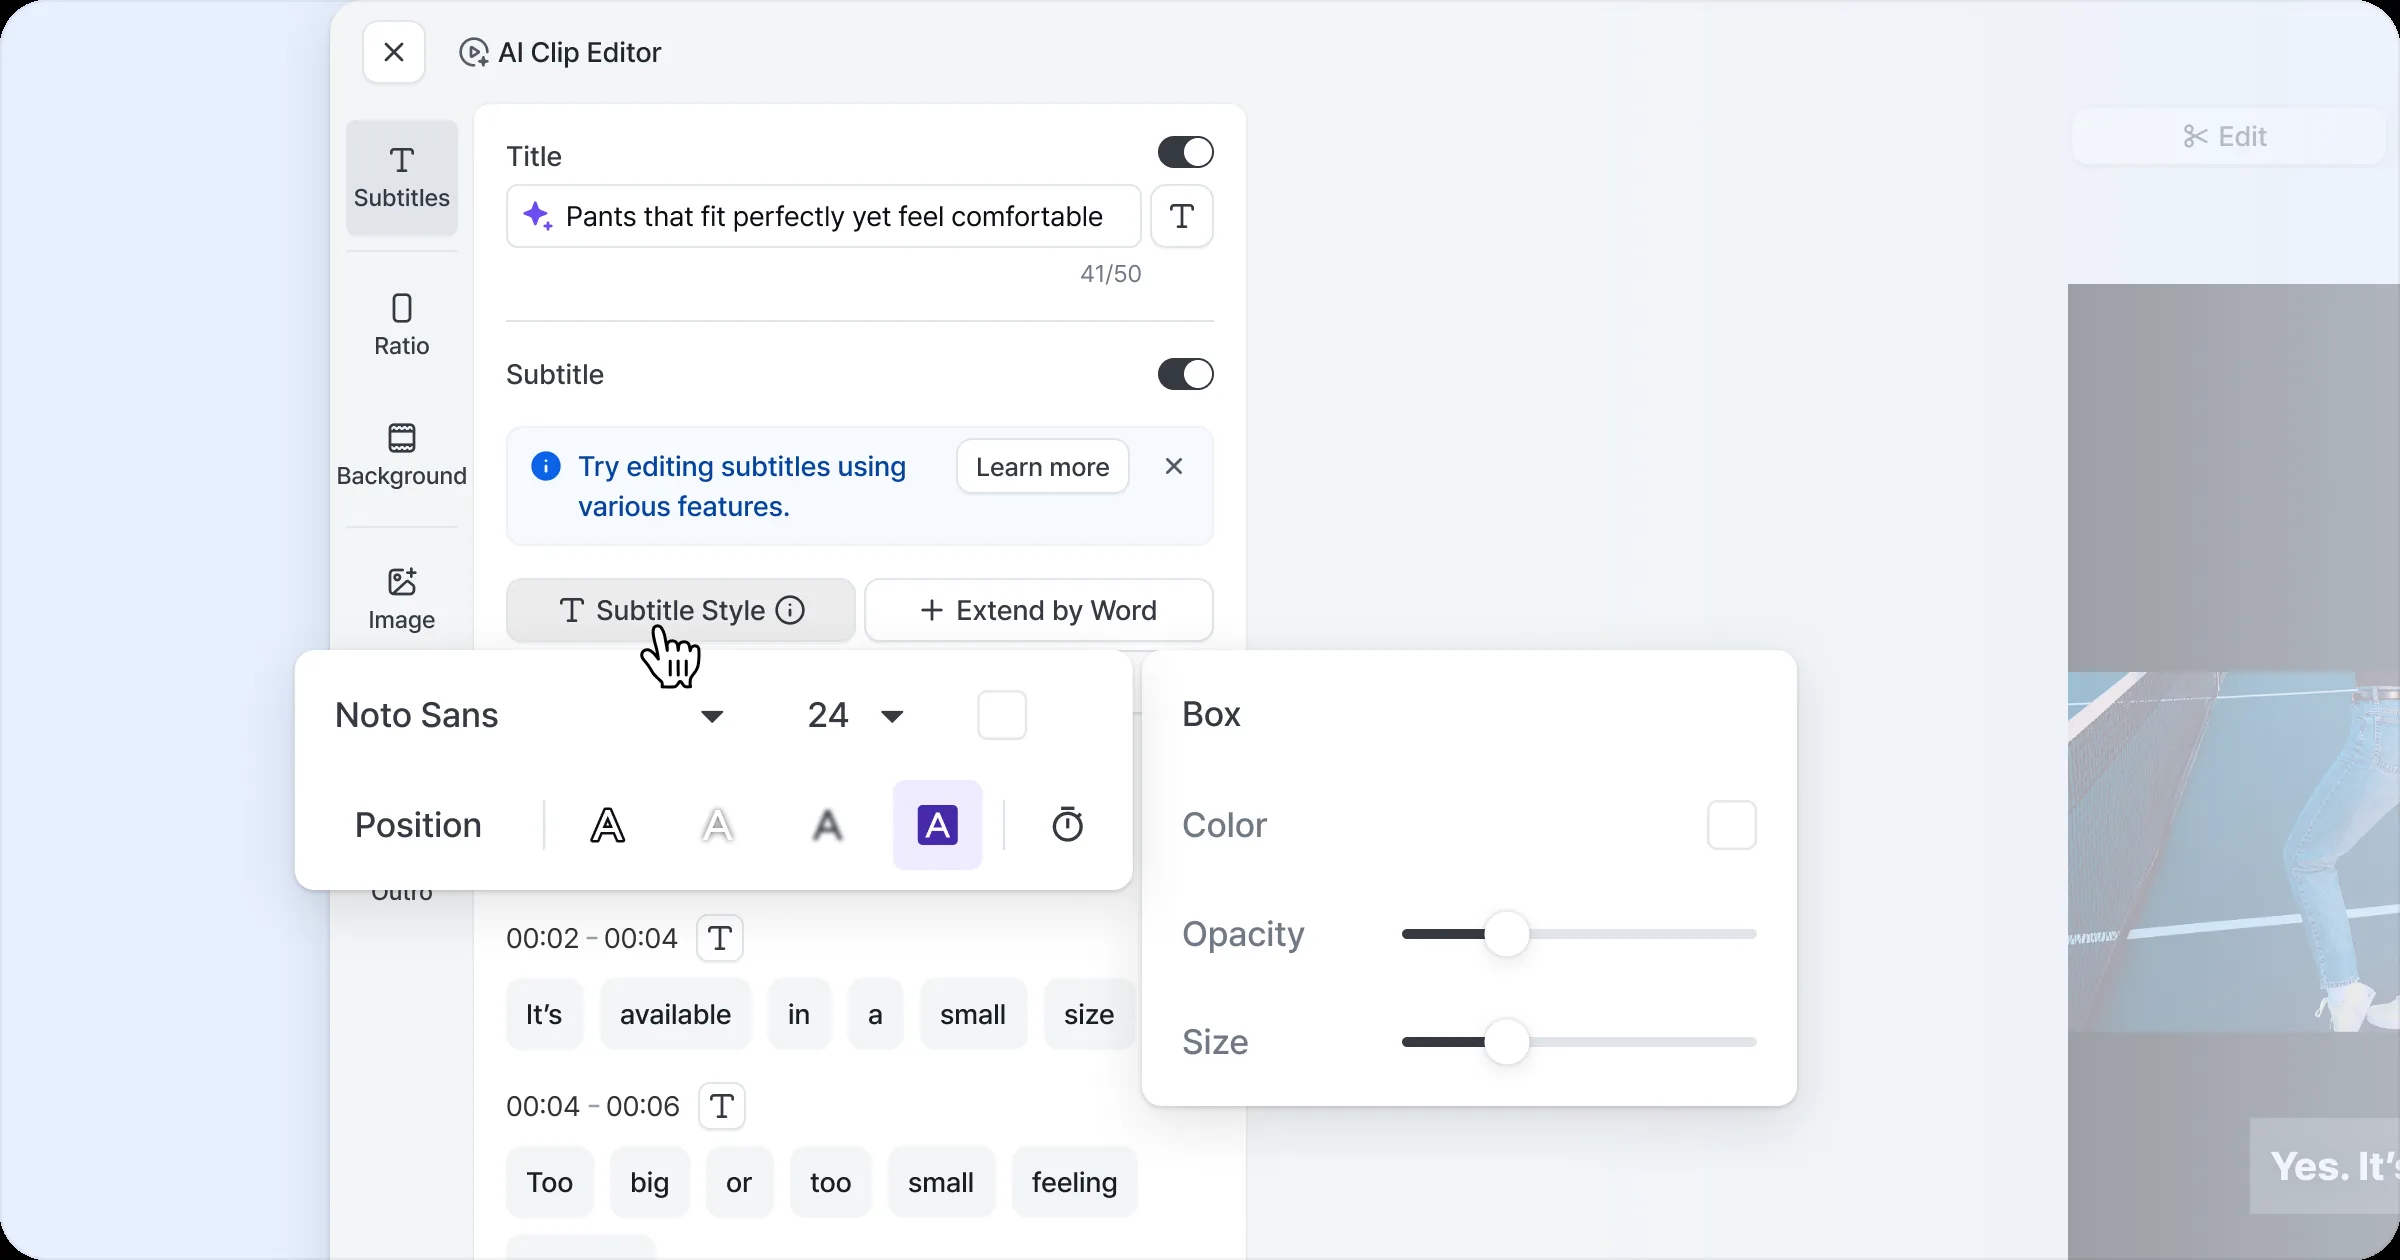Select the boxed text style icon
The width and height of the screenshot is (2400, 1260).
click(938, 825)
